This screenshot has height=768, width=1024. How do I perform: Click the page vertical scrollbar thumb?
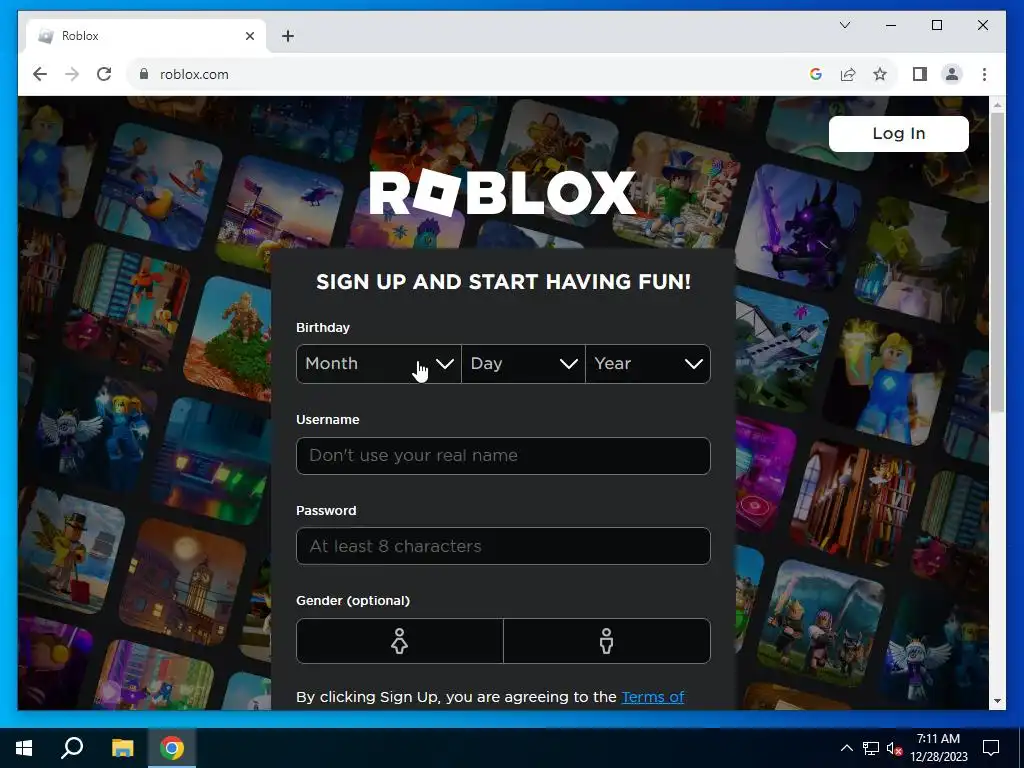tap(997, 261)
